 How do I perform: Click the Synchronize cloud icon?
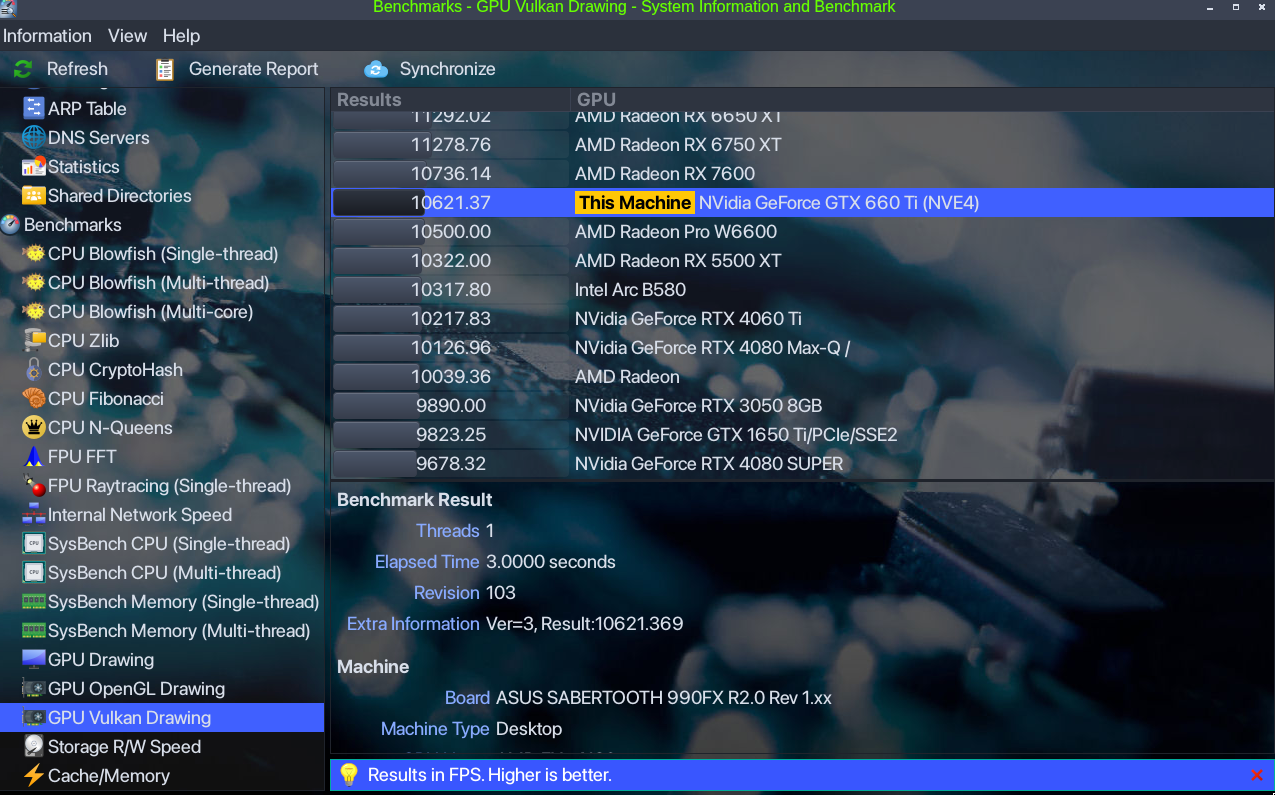tap(376, 69)
